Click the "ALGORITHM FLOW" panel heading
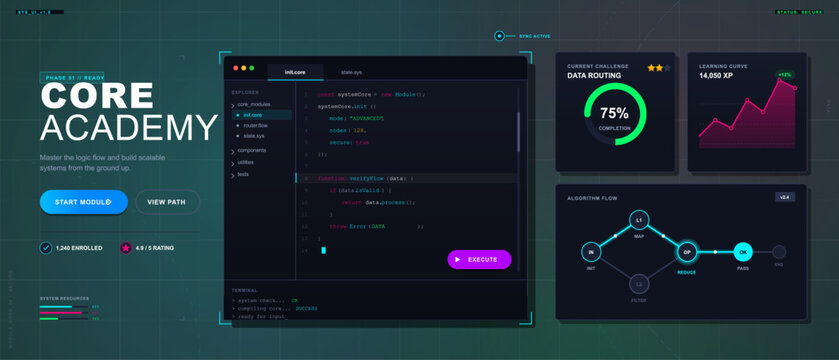The width and height of the screenshot is (839, 360). 592,198
